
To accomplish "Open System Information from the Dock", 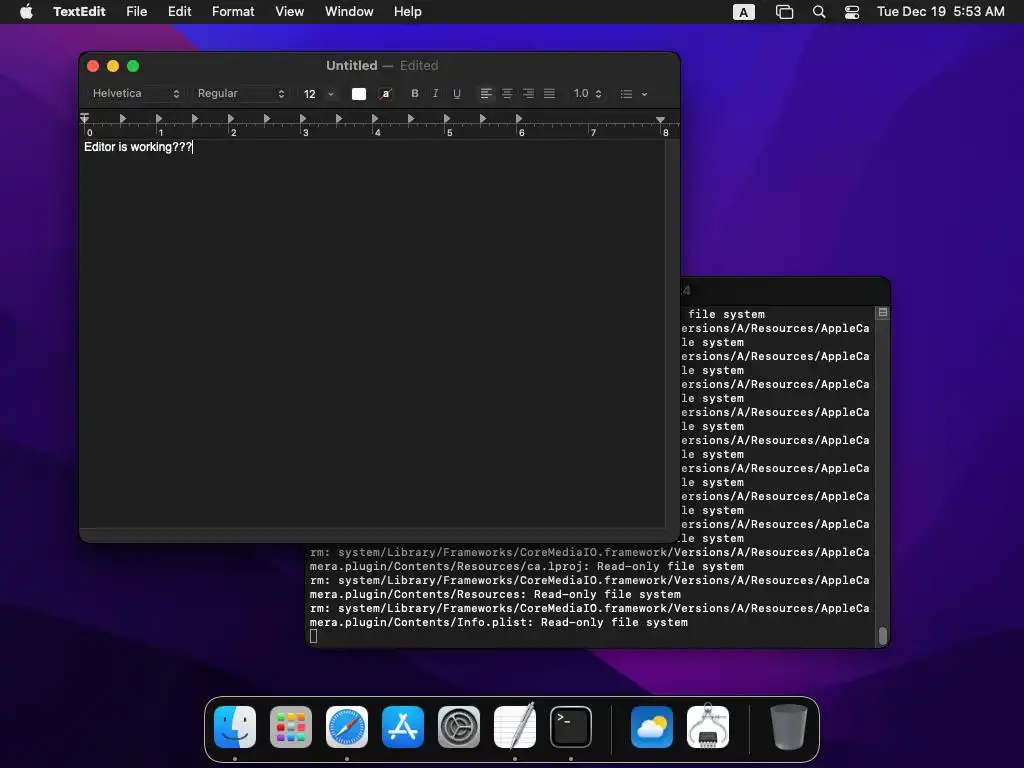I will click(x=708, y=726).
